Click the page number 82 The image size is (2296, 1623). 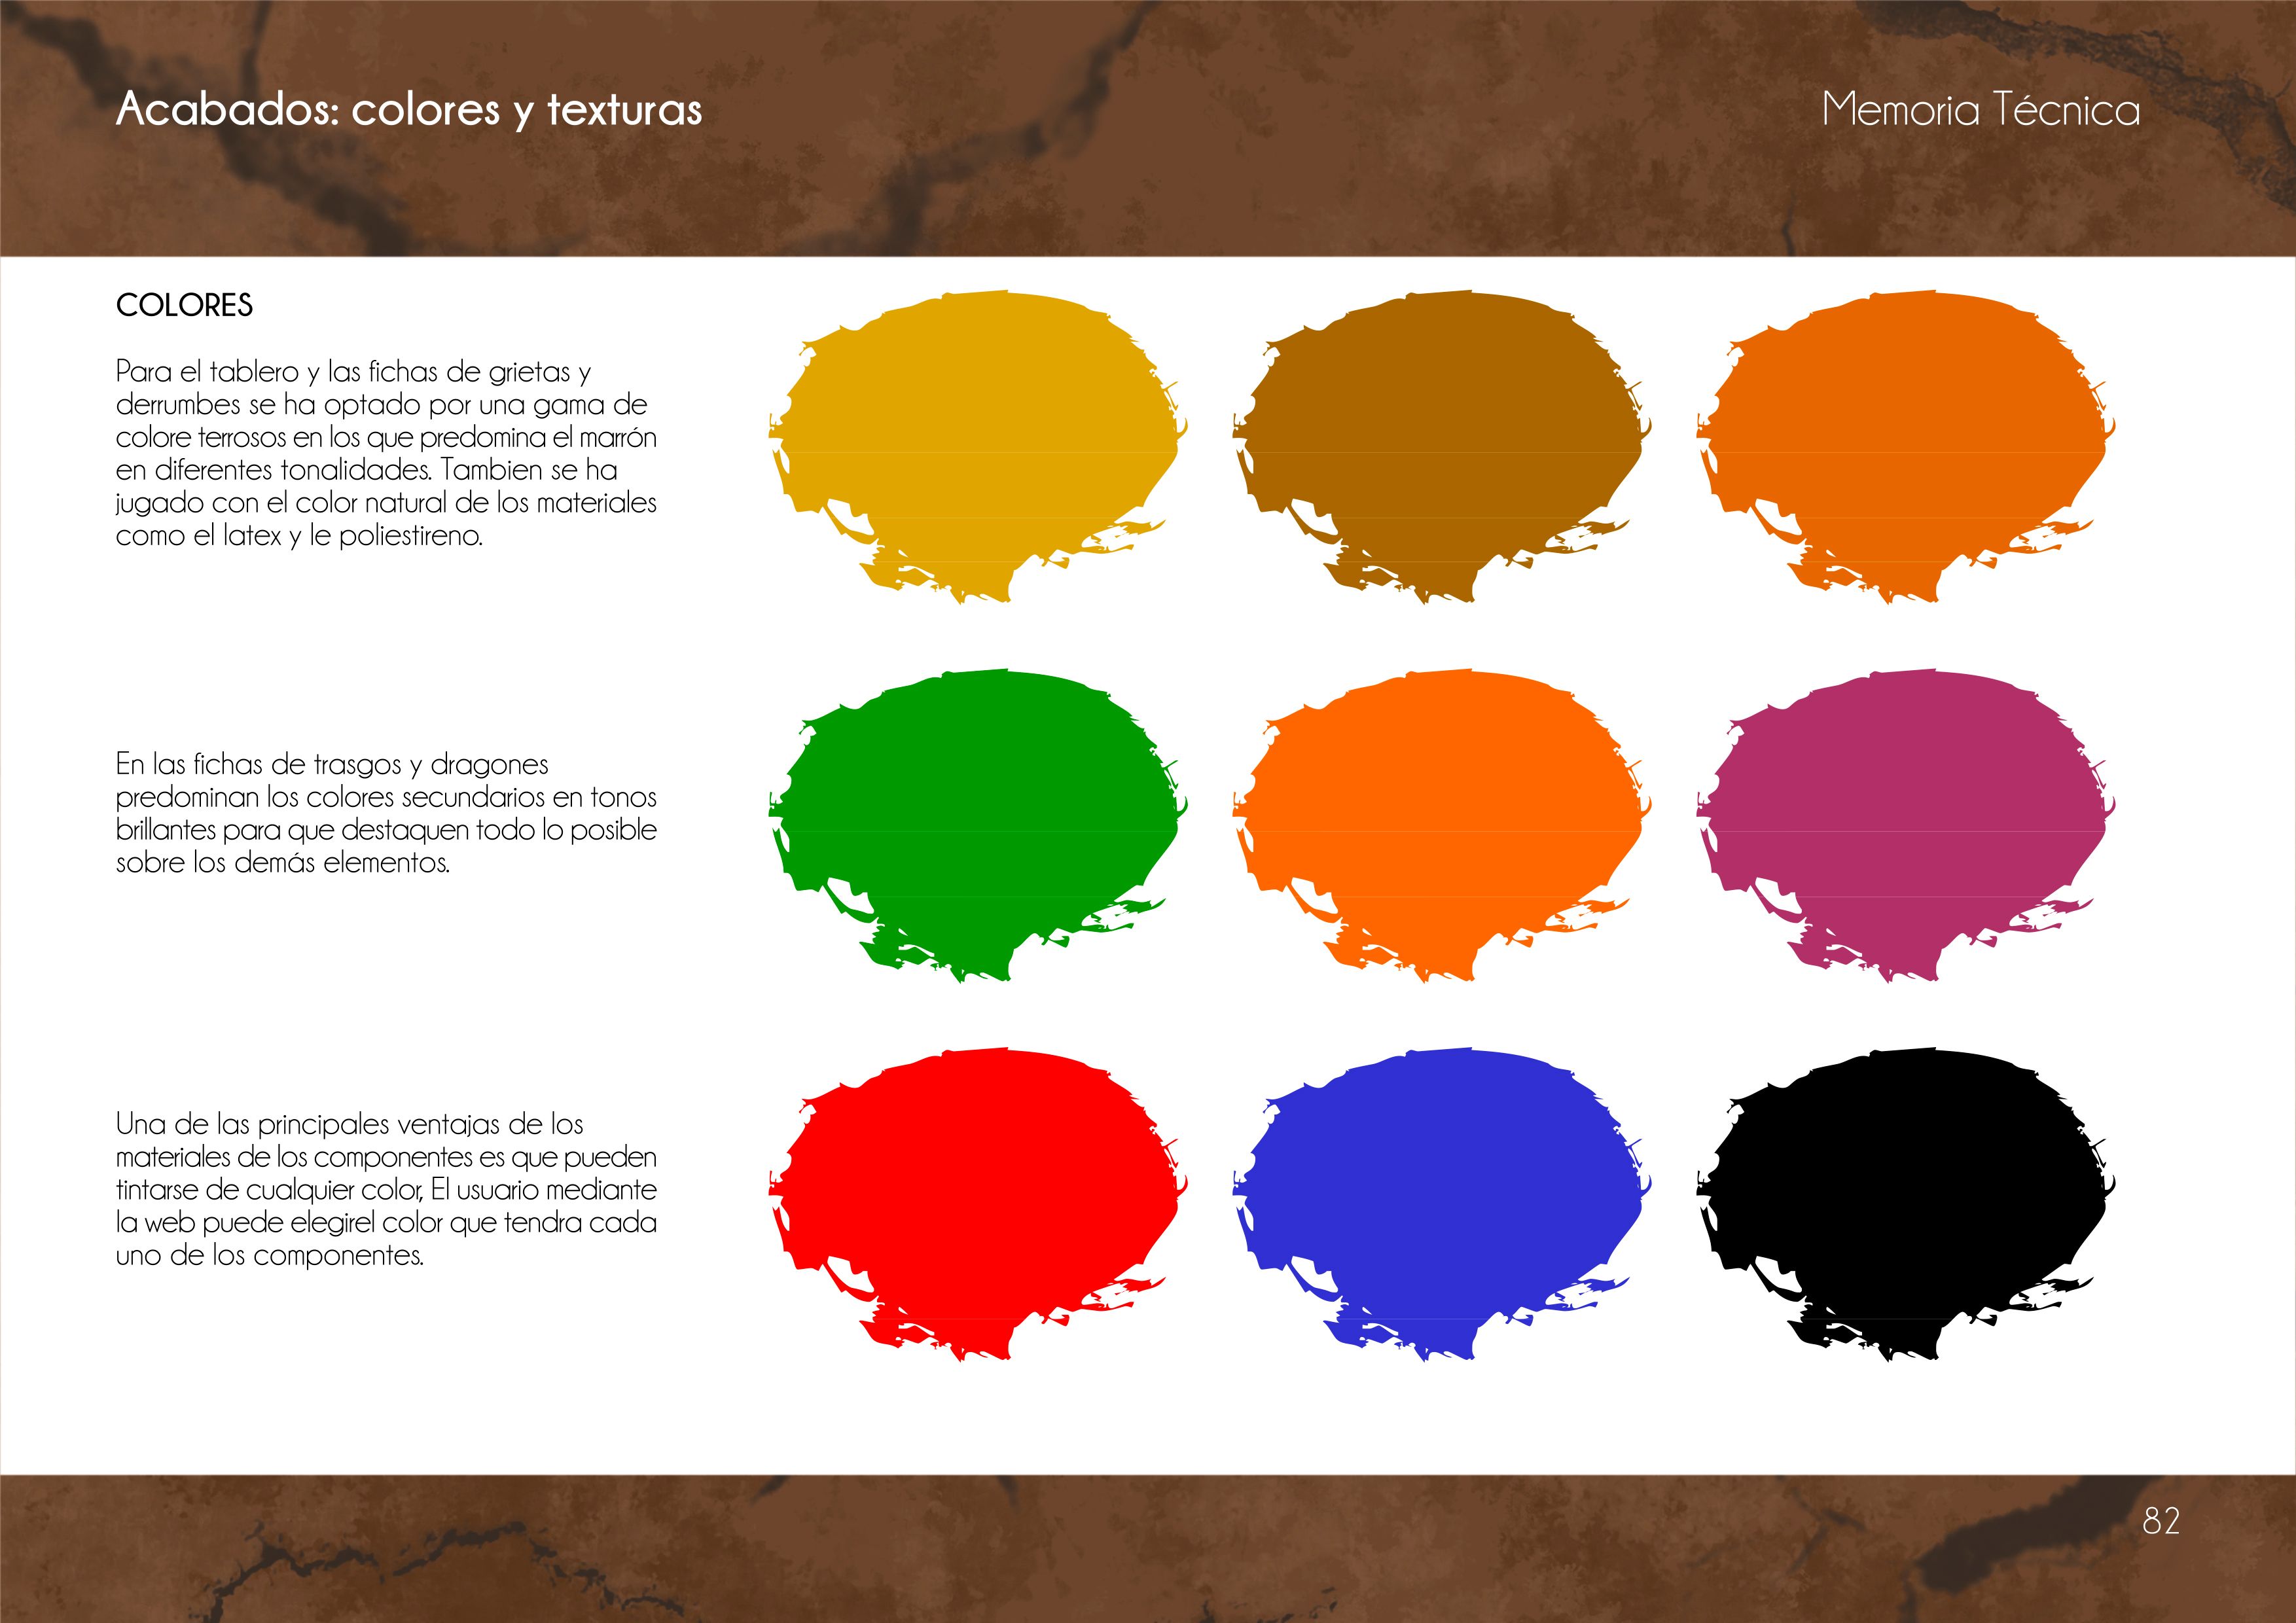[x=2161, y=1520]
